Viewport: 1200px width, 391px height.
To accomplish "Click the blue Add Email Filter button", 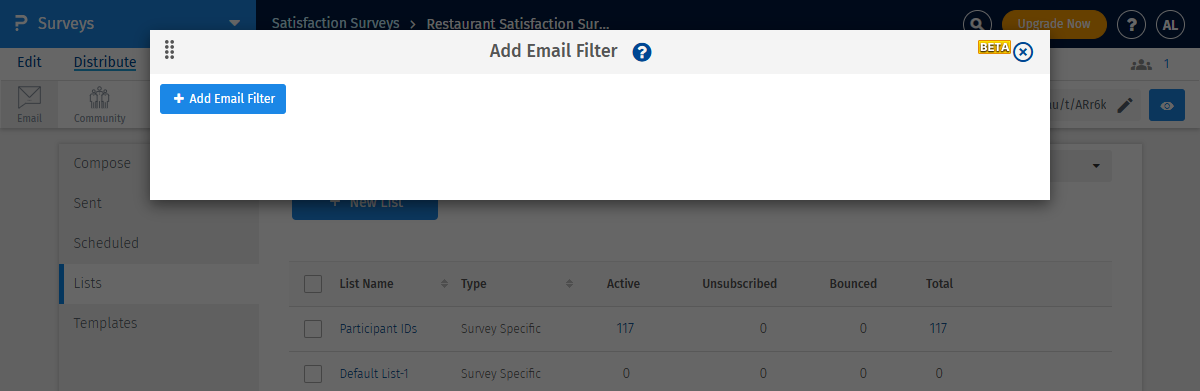I will point(223,99).
